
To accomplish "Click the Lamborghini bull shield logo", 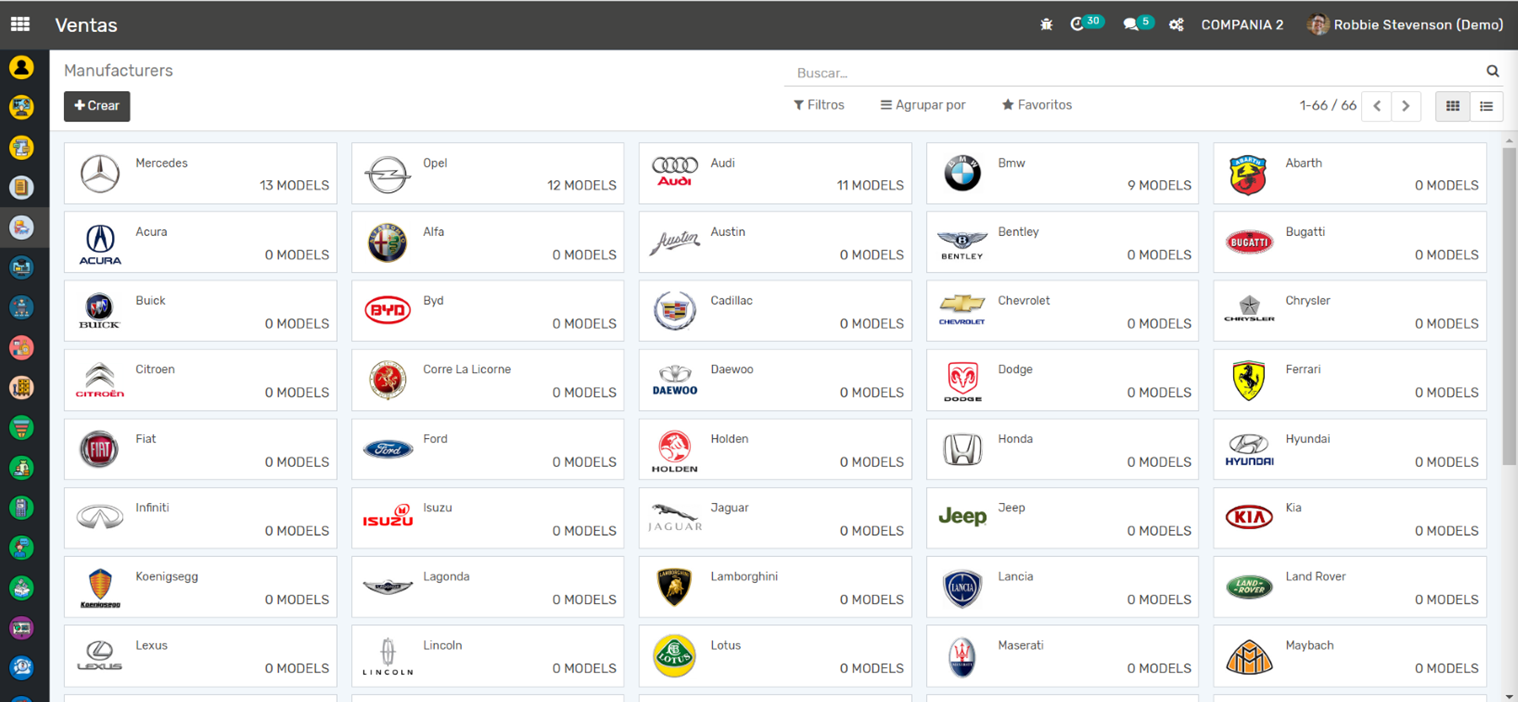I will point(675,587).
